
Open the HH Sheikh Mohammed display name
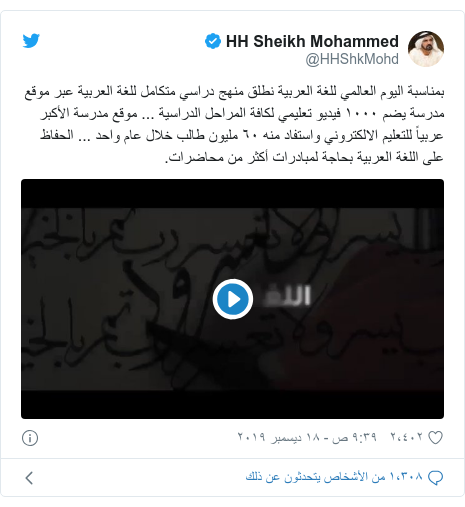[312, 41]
